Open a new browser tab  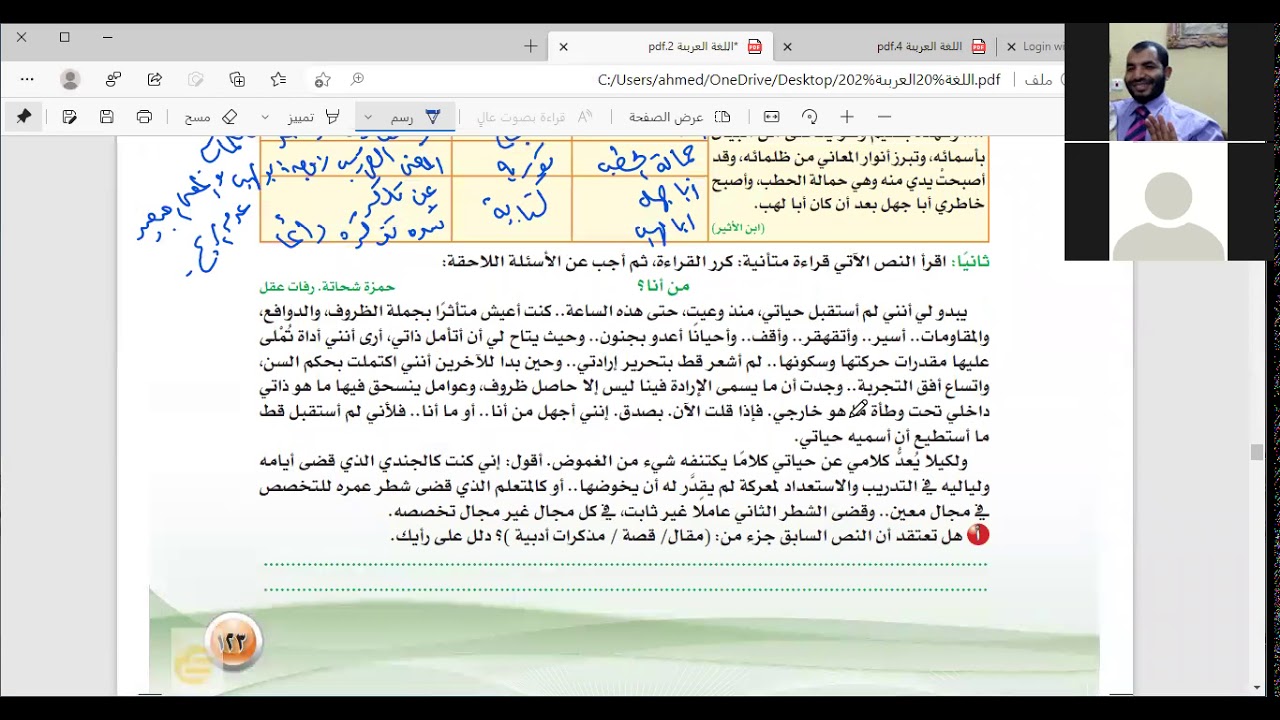coord(531,46)
